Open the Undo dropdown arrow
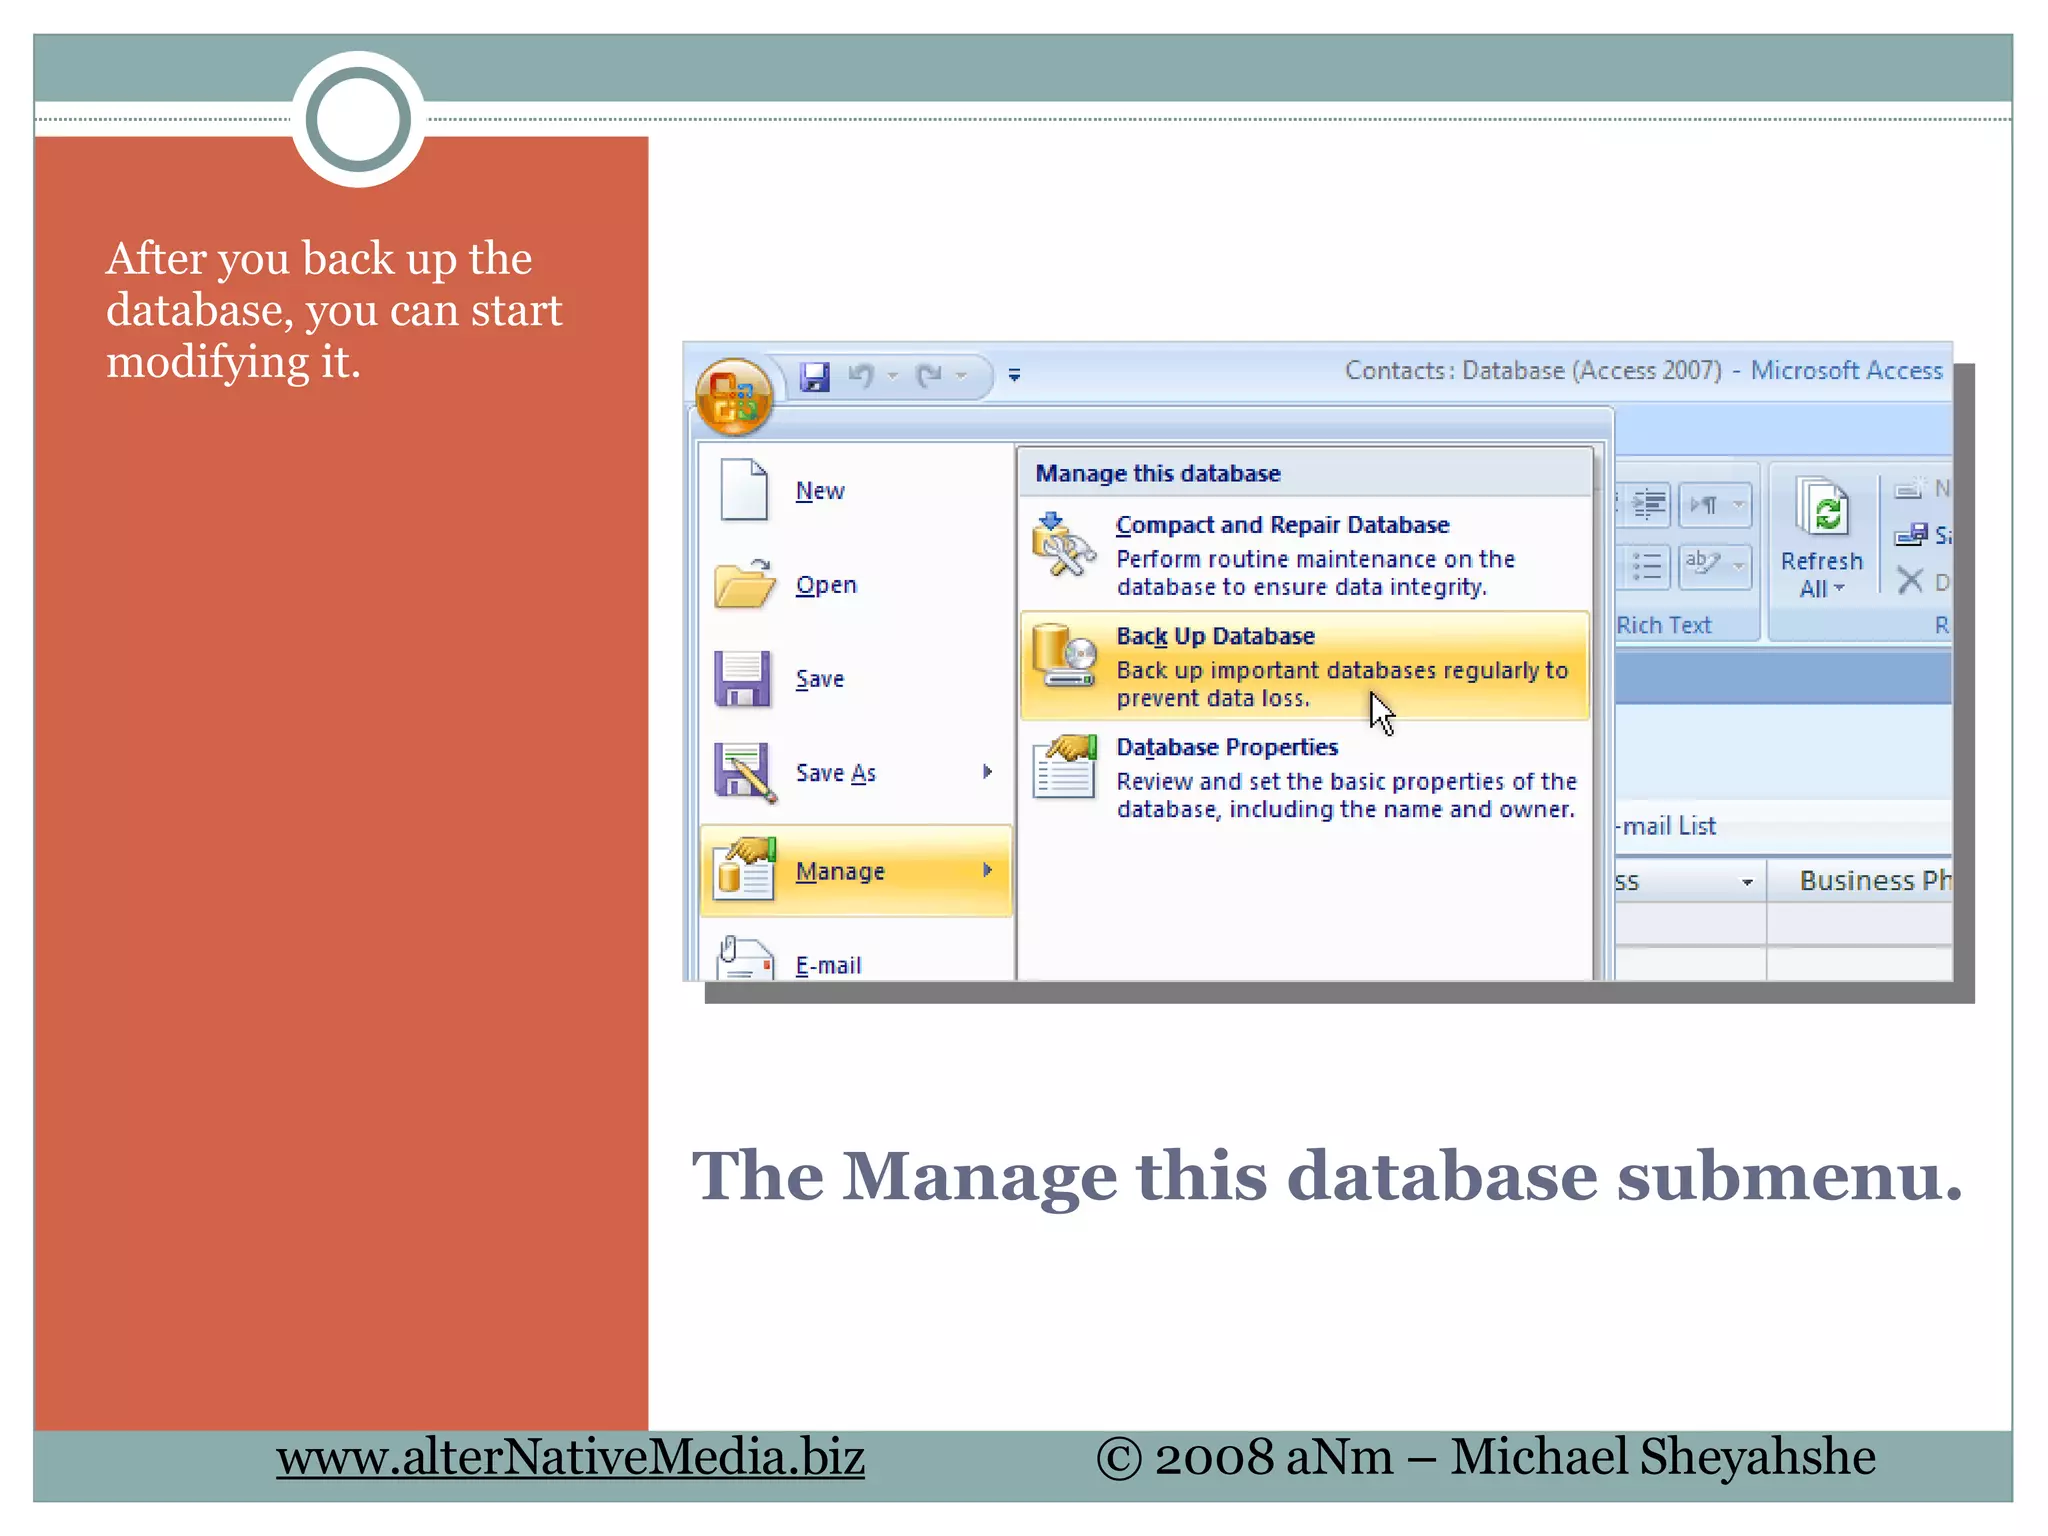Image resolution: width=2048 pixels, height=1536 pixels. tap(892, 376)
